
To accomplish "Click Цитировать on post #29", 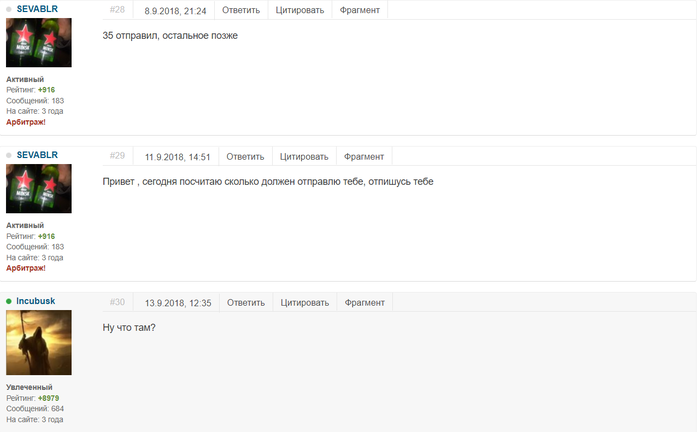I will [304, 157].
